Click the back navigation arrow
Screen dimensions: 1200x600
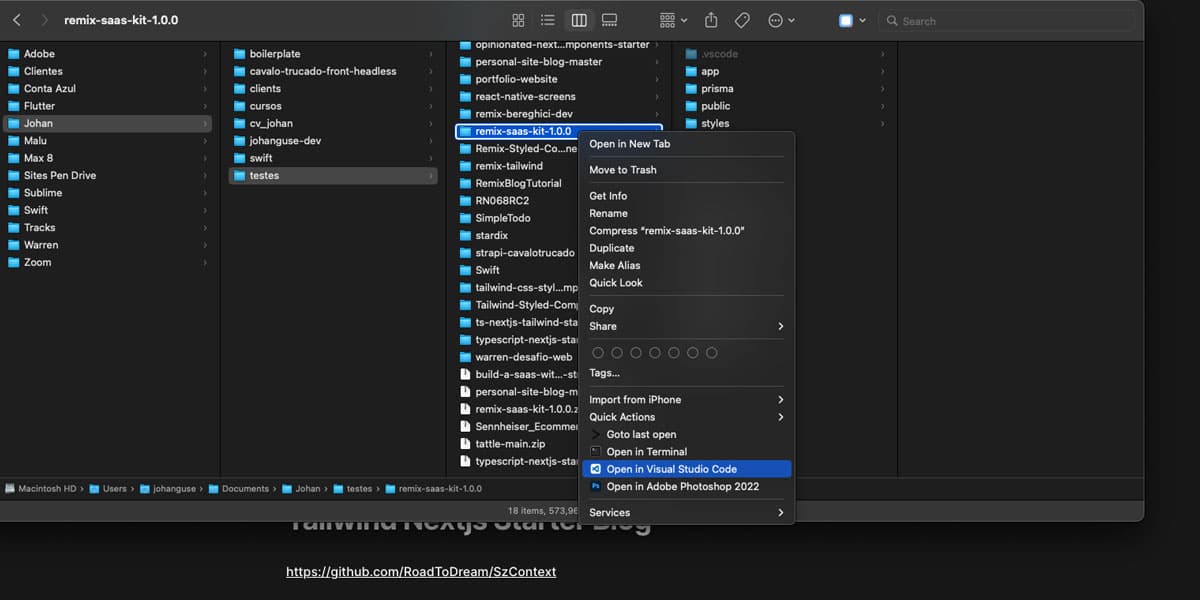click(18, 19)
